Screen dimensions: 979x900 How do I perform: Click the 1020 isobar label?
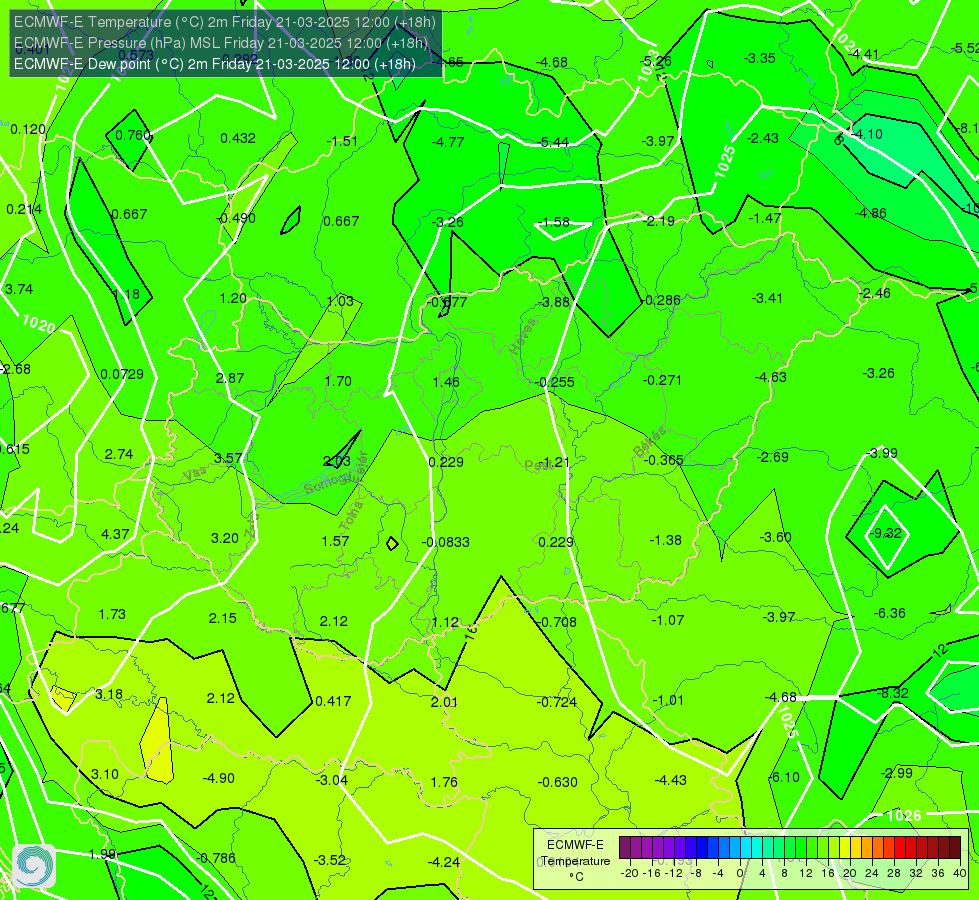click(x=39, y=324)
